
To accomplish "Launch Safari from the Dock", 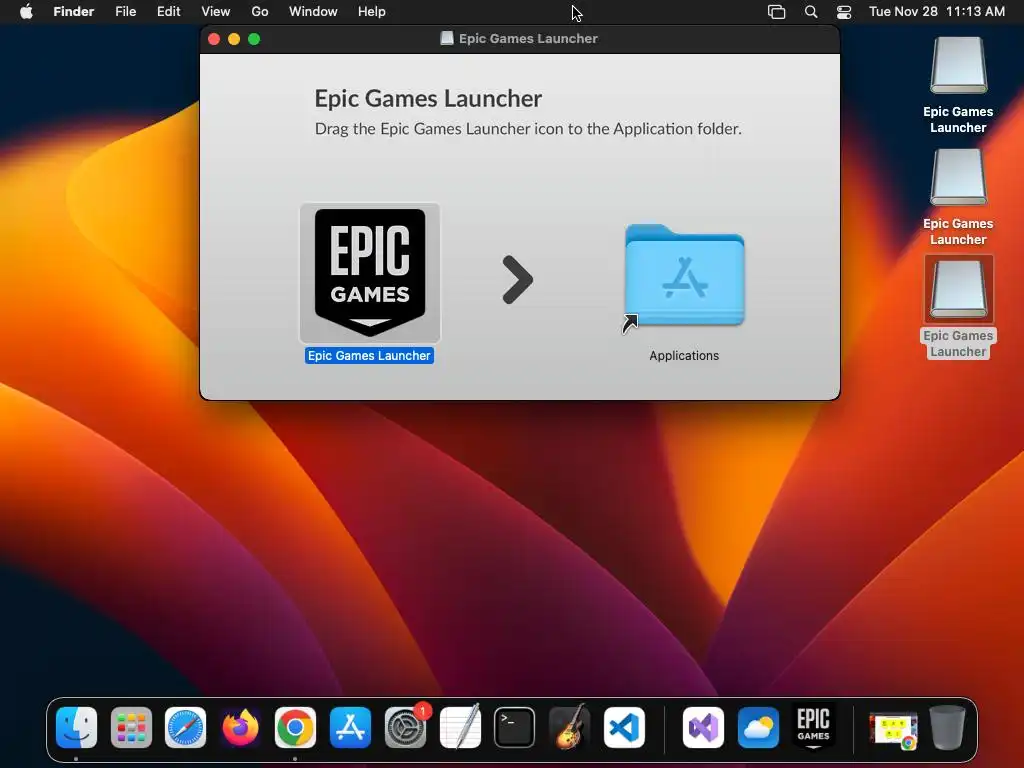I will coord(185,727).
